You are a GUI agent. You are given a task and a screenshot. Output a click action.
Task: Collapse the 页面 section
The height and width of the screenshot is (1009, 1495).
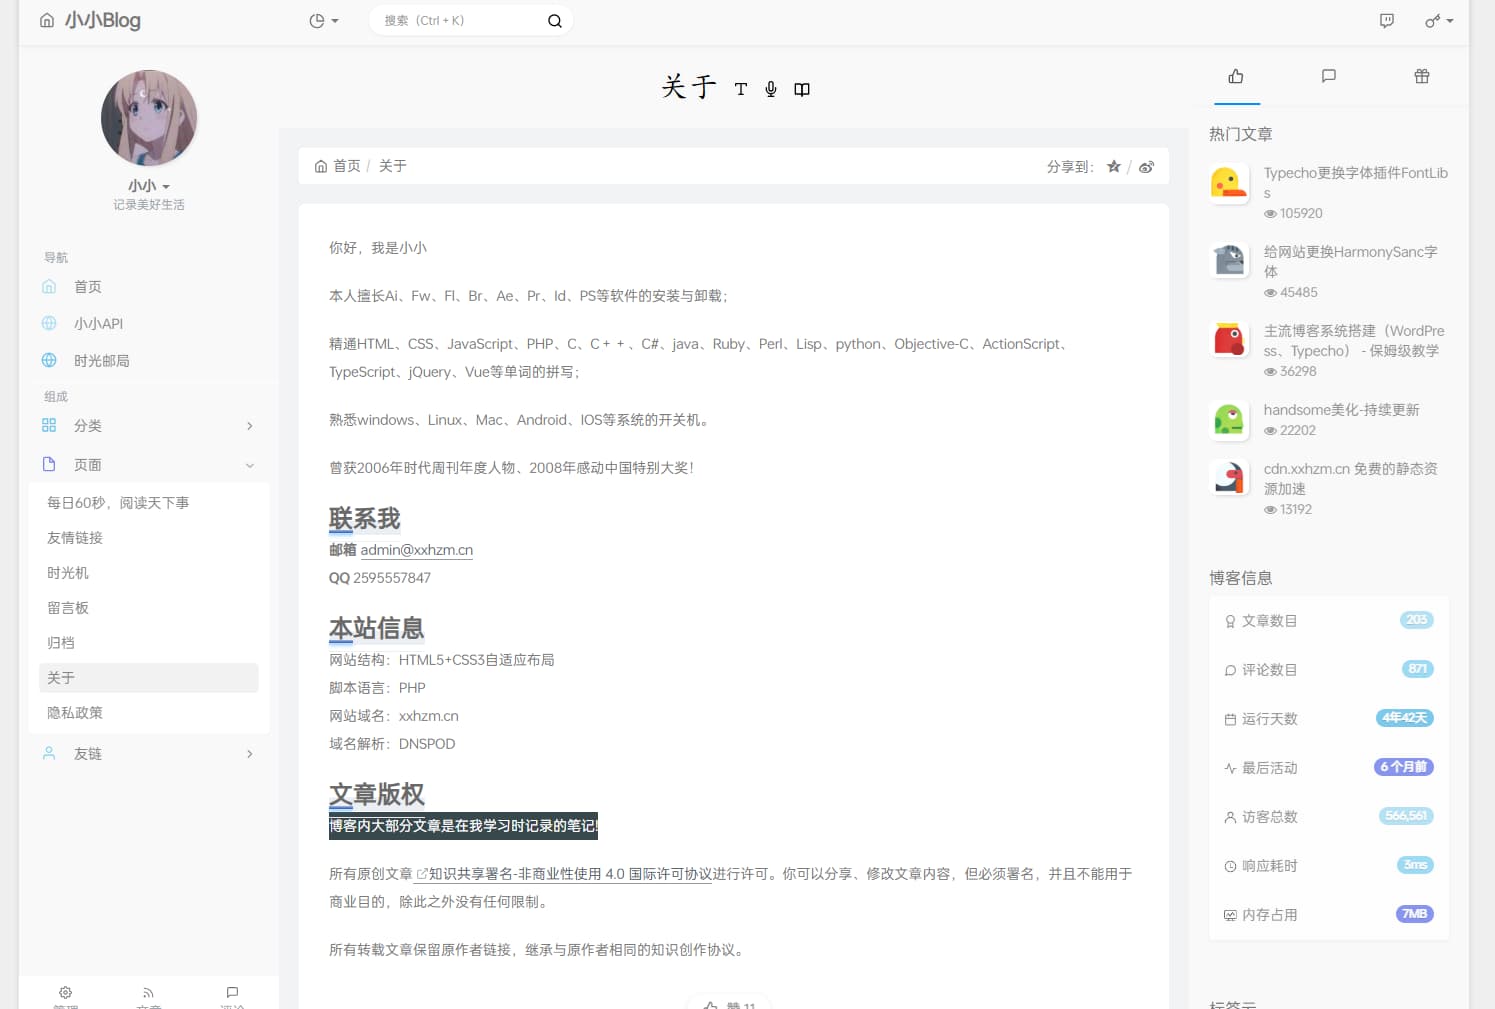coord(249,464)
